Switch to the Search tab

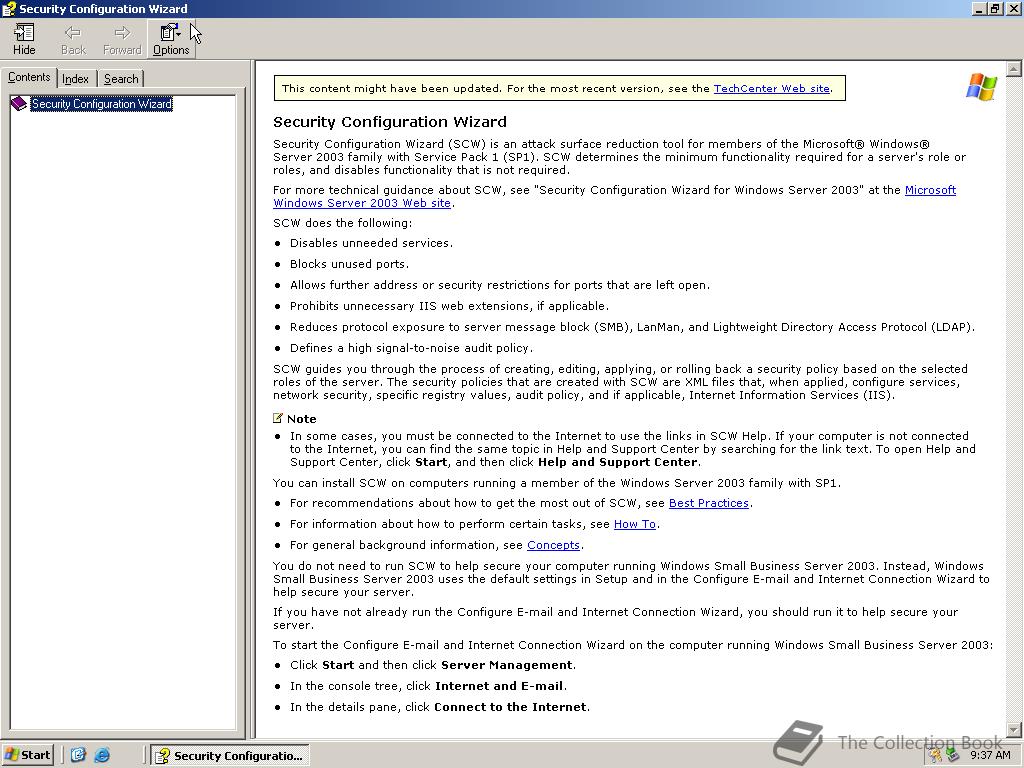(121, 78)
